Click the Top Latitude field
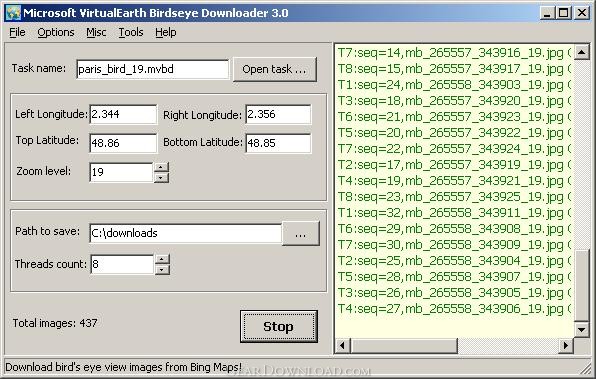The height and width of the screenshot is (379, 596). [x=123, y=143]
